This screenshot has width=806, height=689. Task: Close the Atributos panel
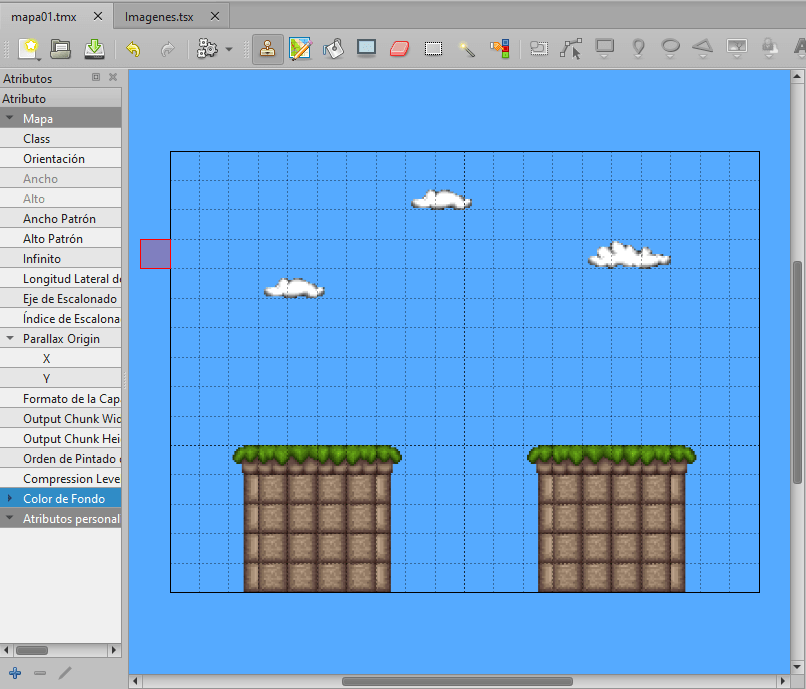coord(113,78)
